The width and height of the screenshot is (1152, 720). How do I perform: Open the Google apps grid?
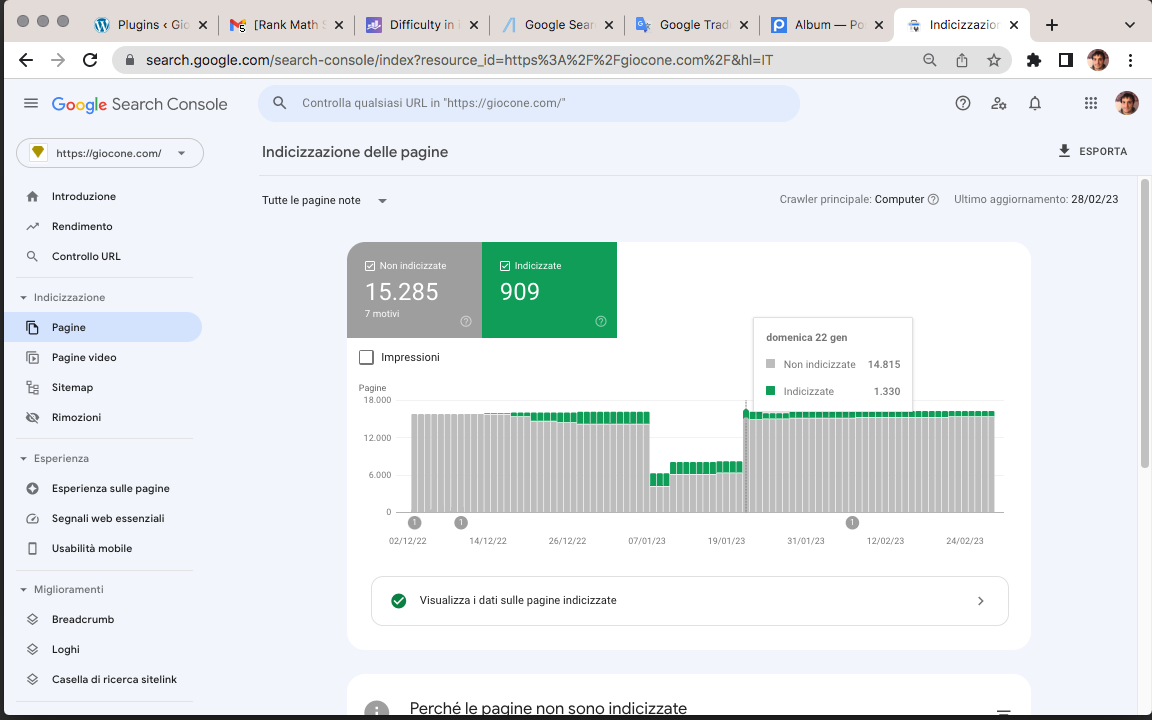[x=1091, y=104]
